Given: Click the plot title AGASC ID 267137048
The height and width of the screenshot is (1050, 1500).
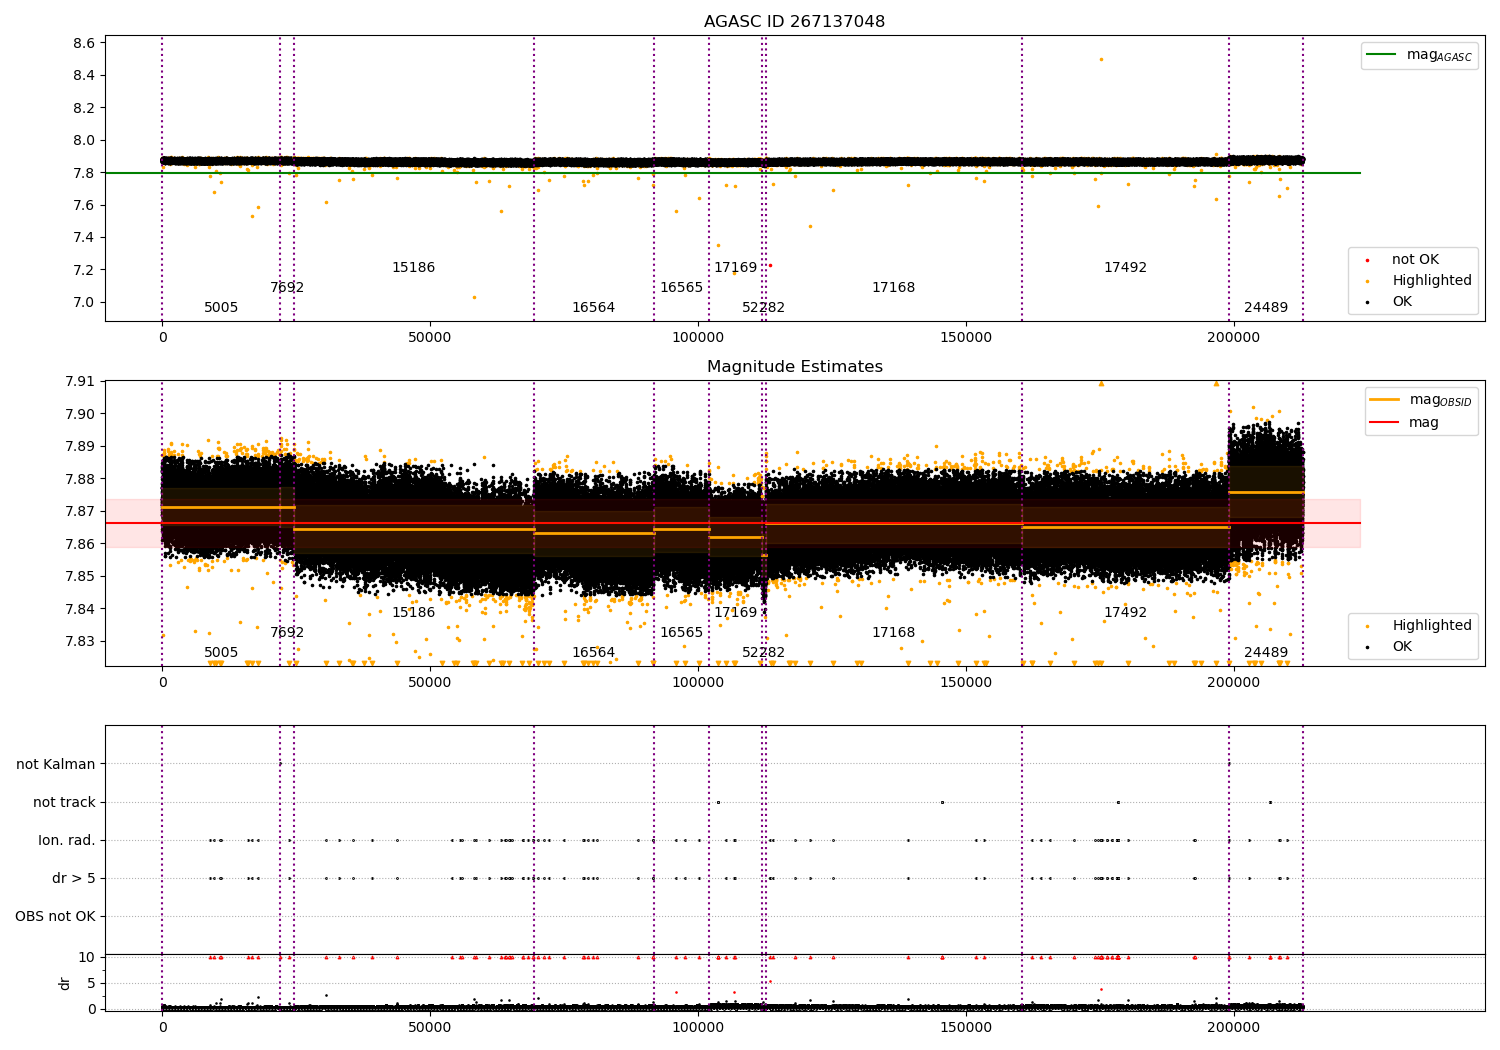Looking at the screenshot, I should (794, 22).
